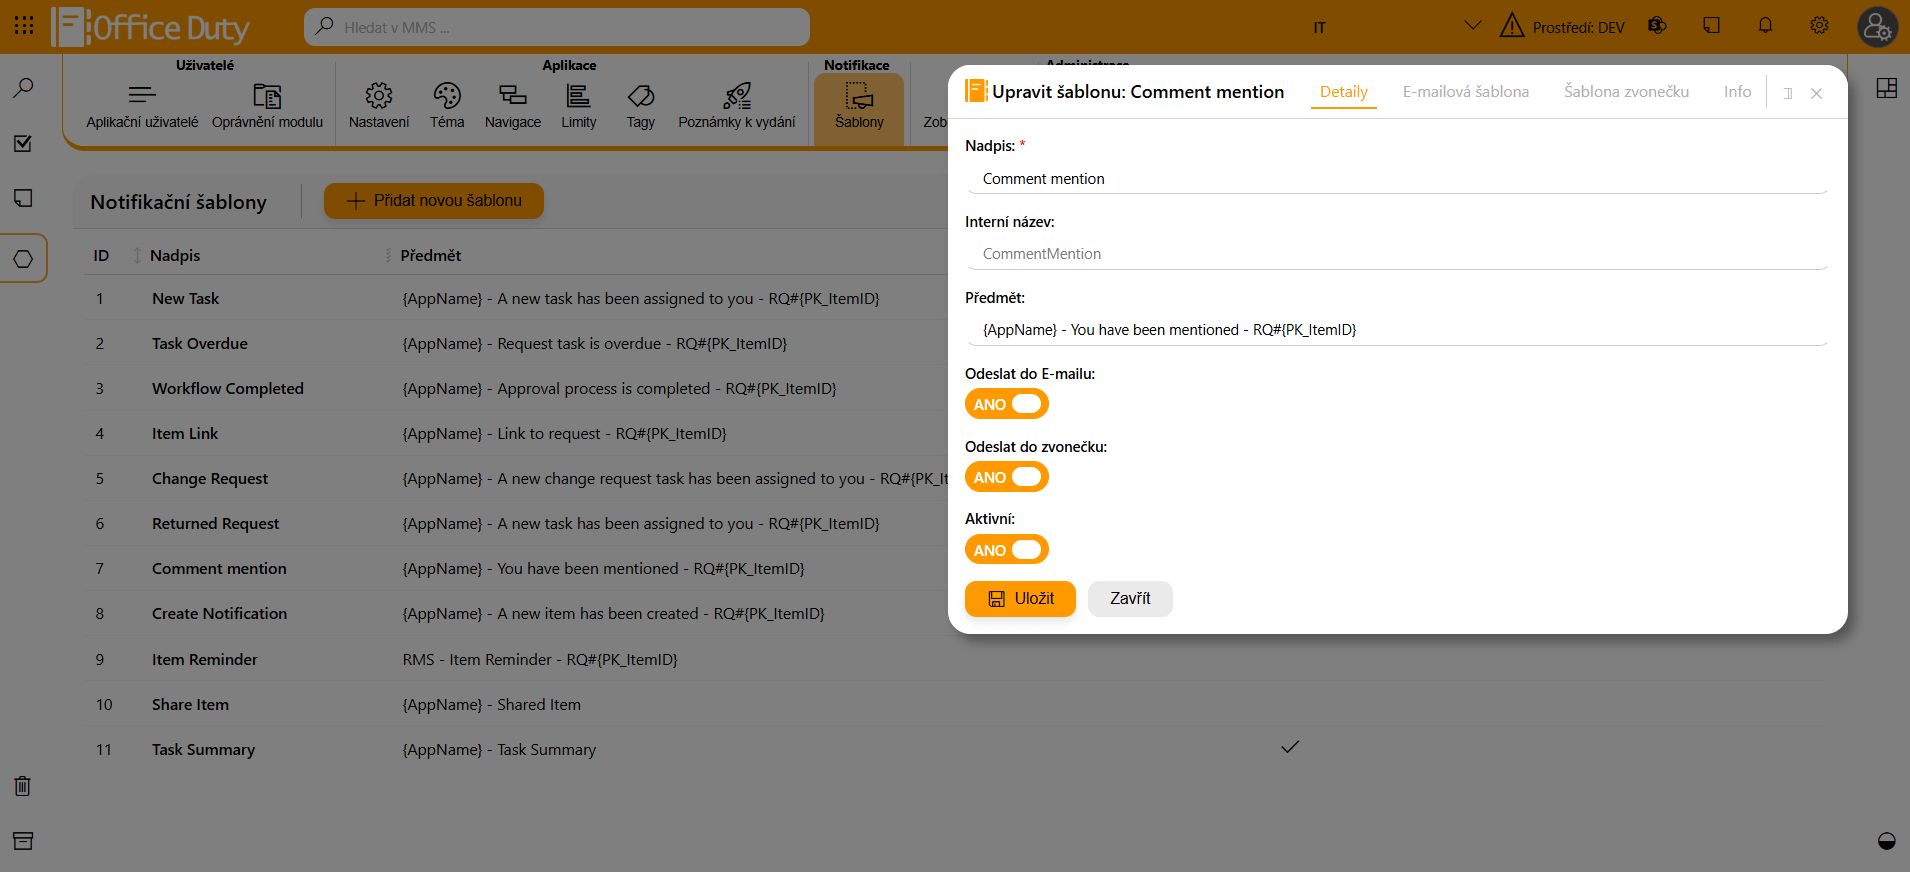
Task: Click the left sidebar search icon
Action: 23,88
